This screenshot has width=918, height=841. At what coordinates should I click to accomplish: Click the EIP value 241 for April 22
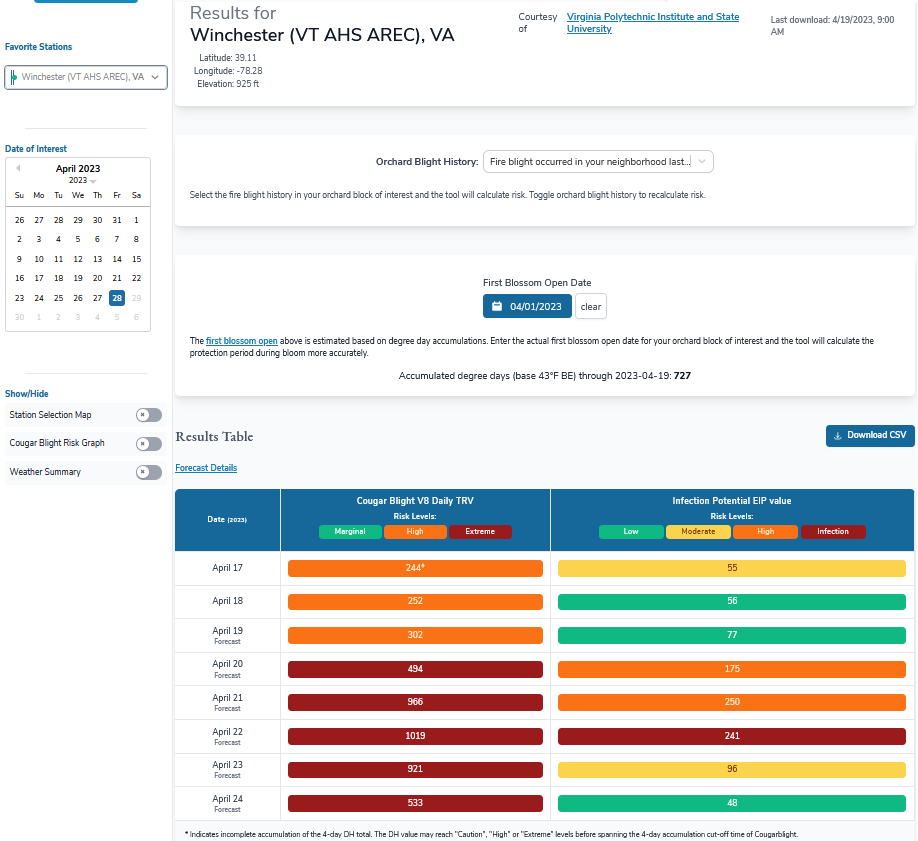click(732, 736)
